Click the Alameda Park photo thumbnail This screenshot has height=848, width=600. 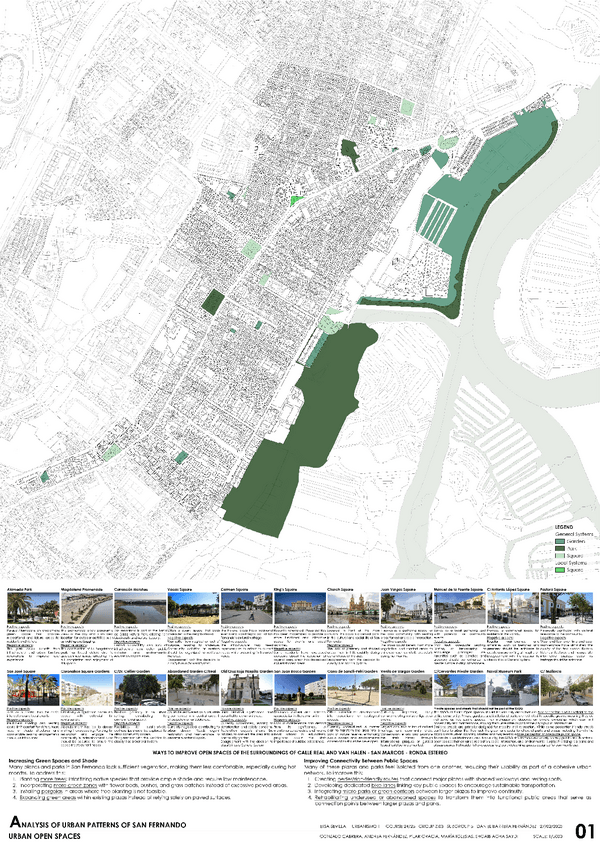[33, 608]
